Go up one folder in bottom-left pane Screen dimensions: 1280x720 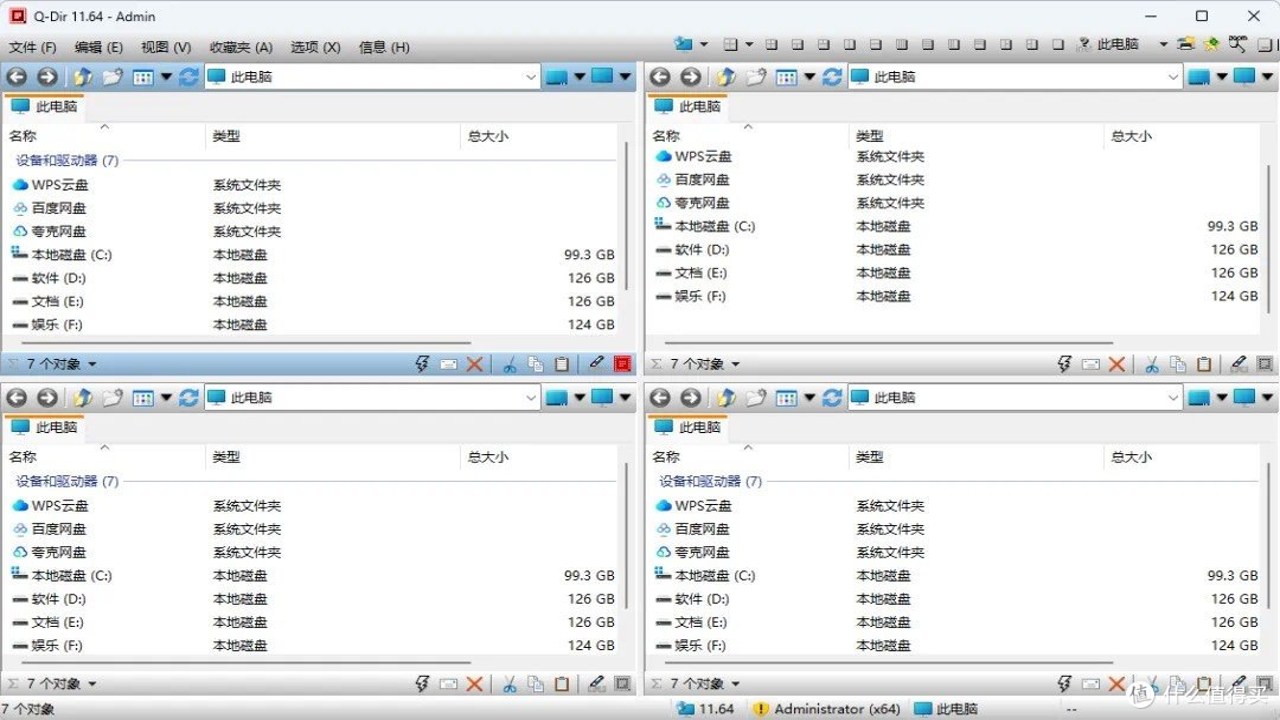click(82, 398)
